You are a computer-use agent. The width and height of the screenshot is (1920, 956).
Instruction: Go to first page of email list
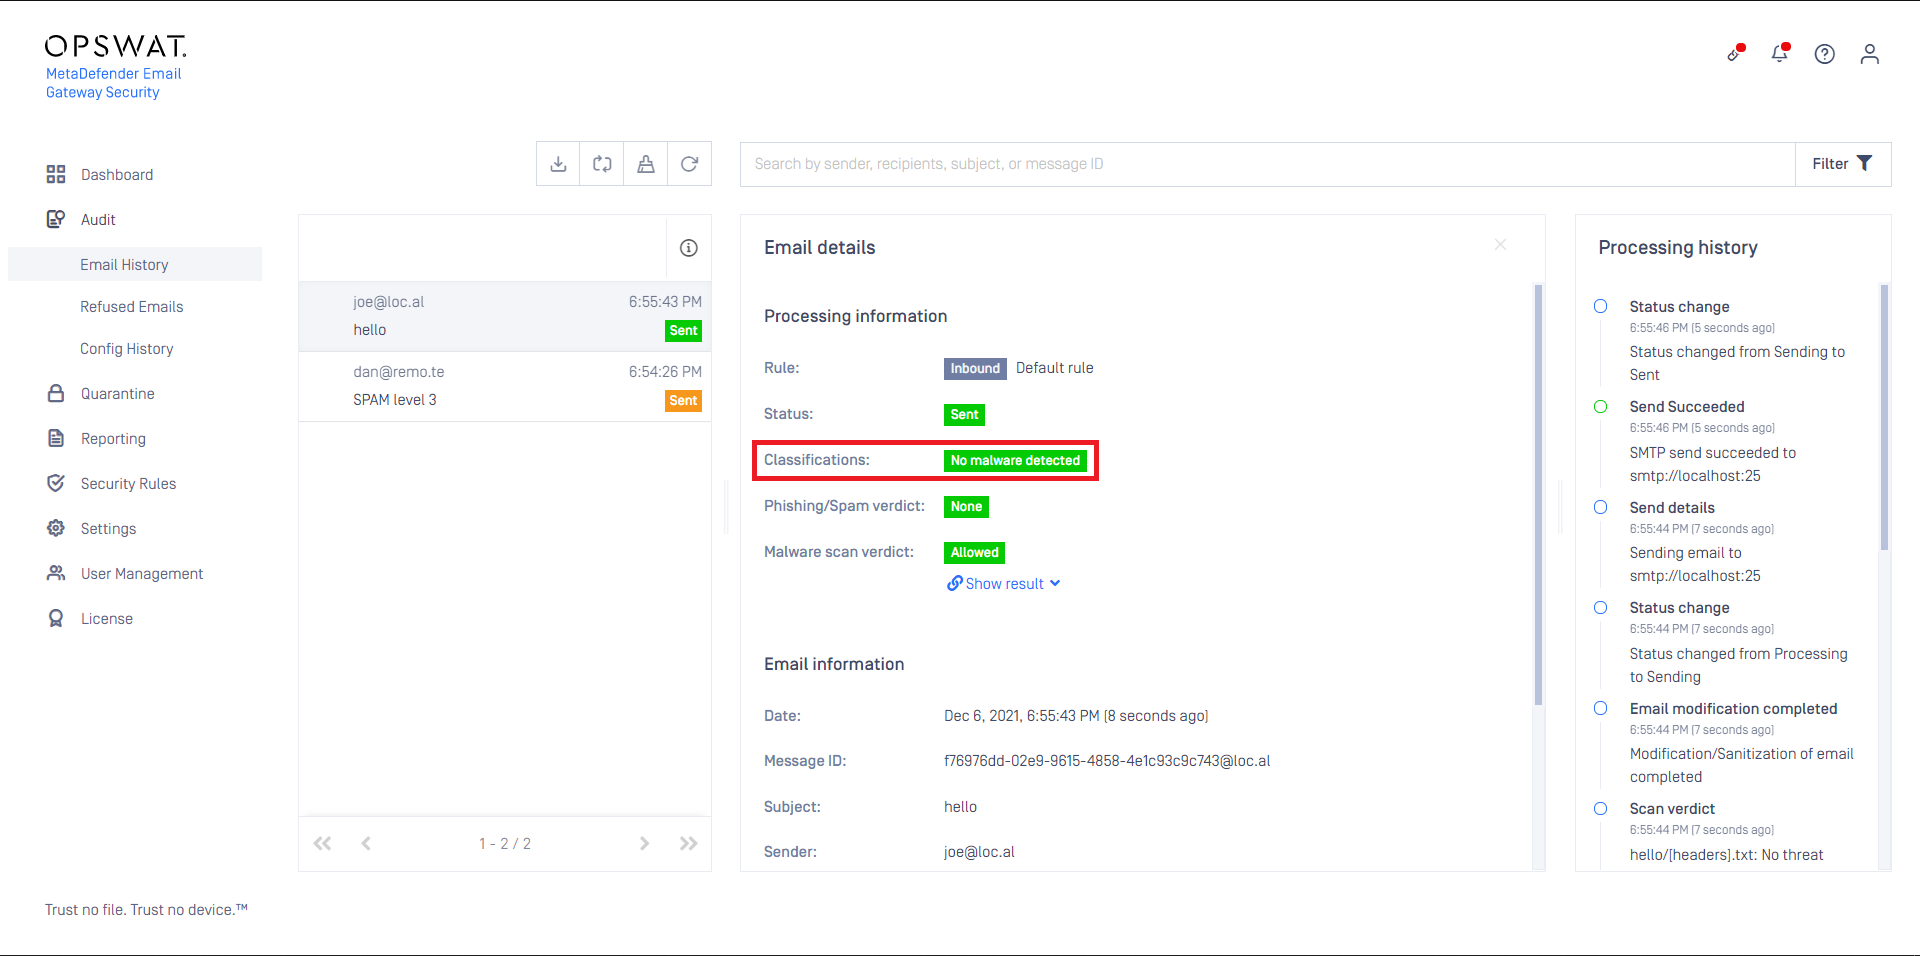pos(322,844)
